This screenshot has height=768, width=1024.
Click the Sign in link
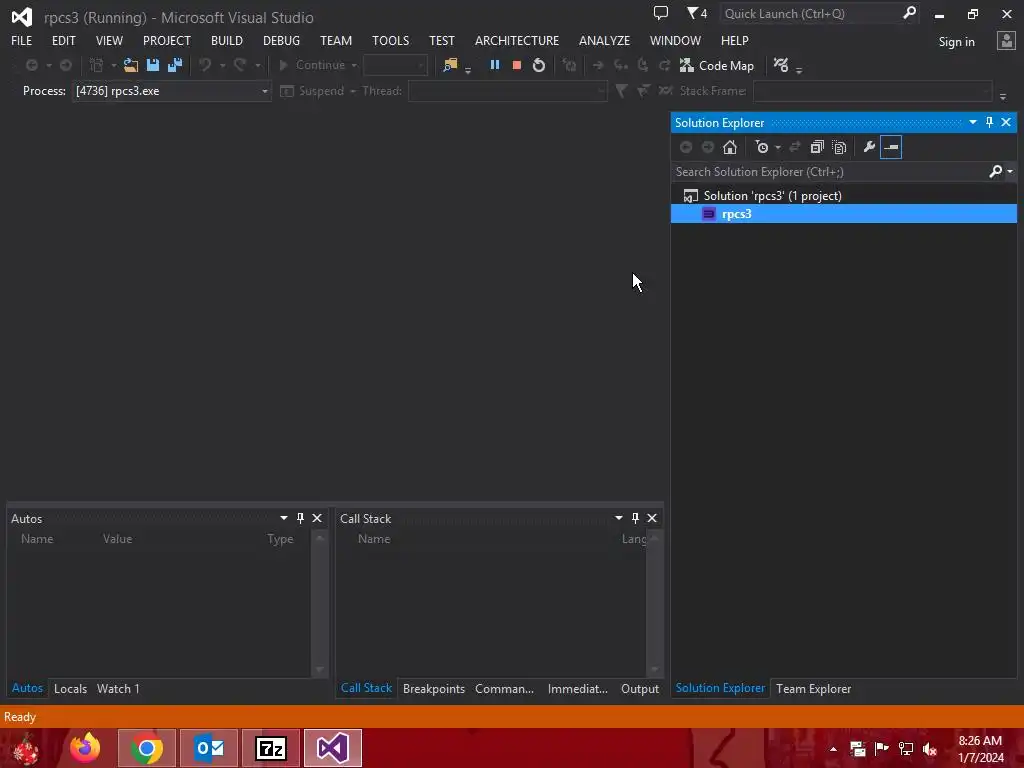pos(956,42)
